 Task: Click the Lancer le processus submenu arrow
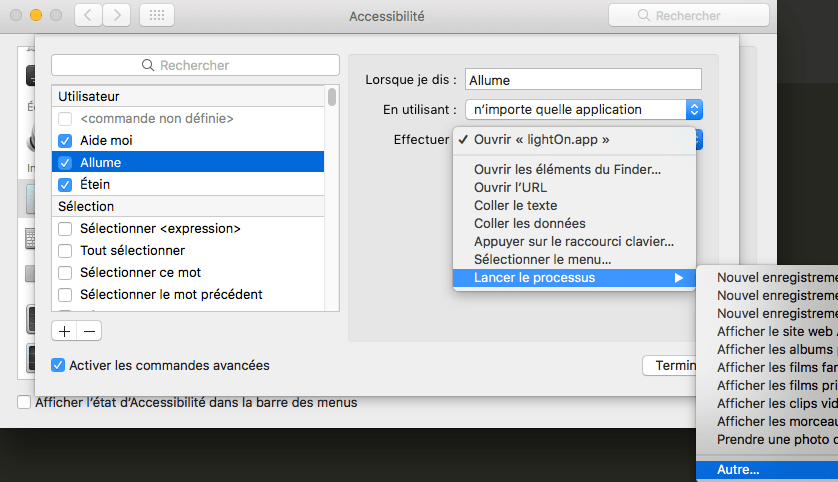coord(679,278)
